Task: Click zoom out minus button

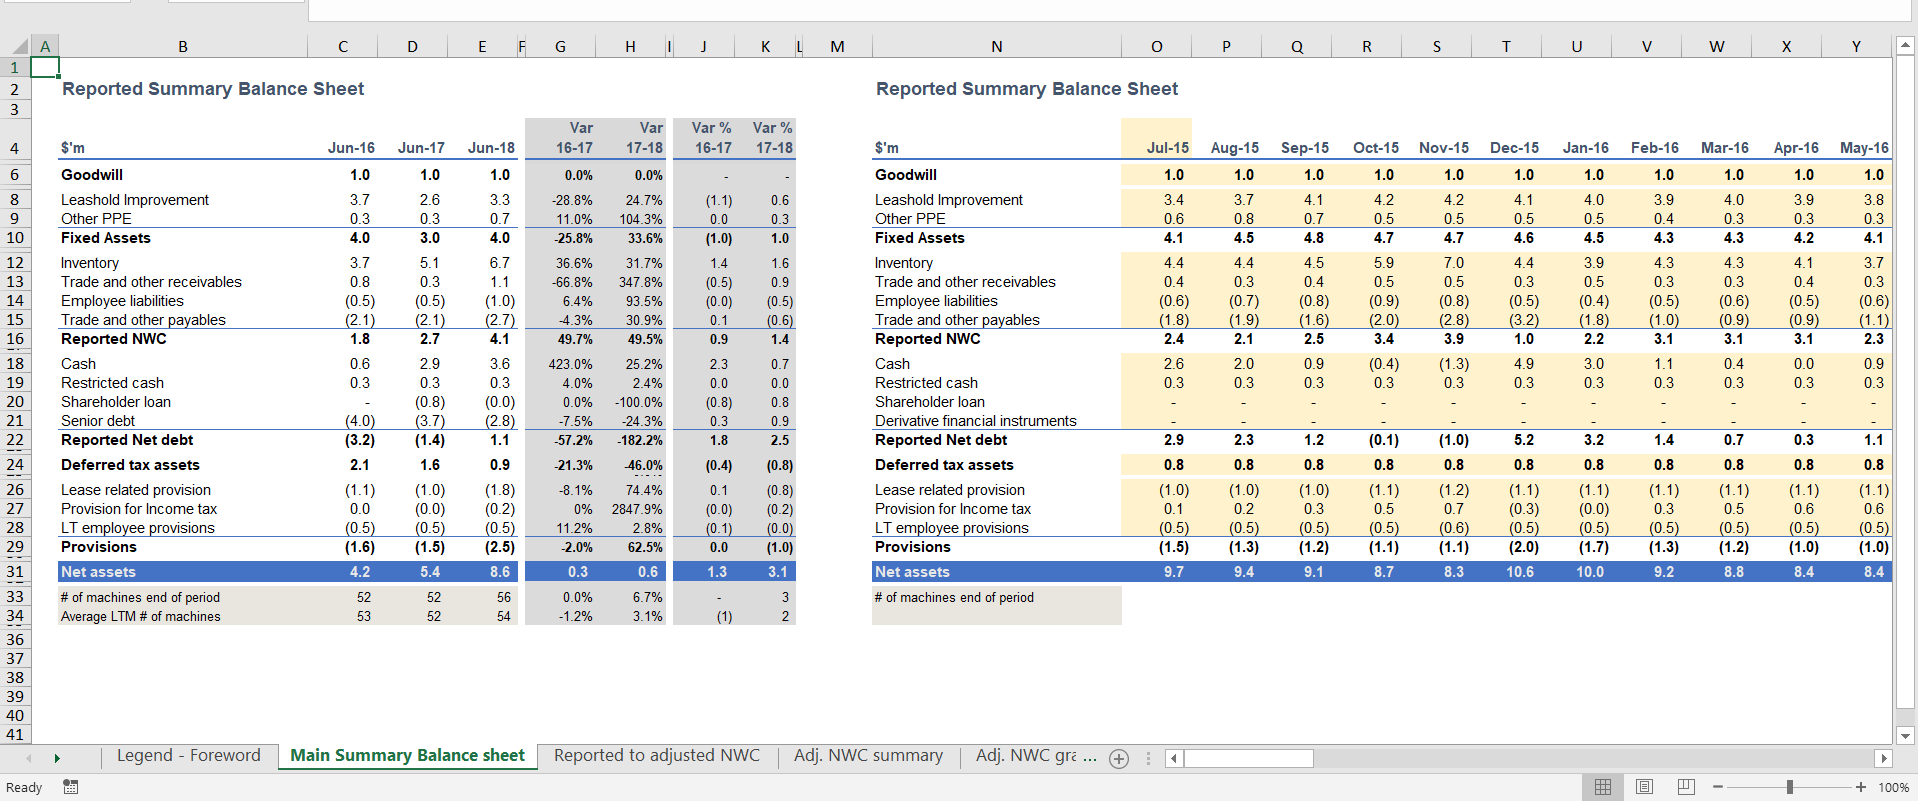Action: [1717, 787]
